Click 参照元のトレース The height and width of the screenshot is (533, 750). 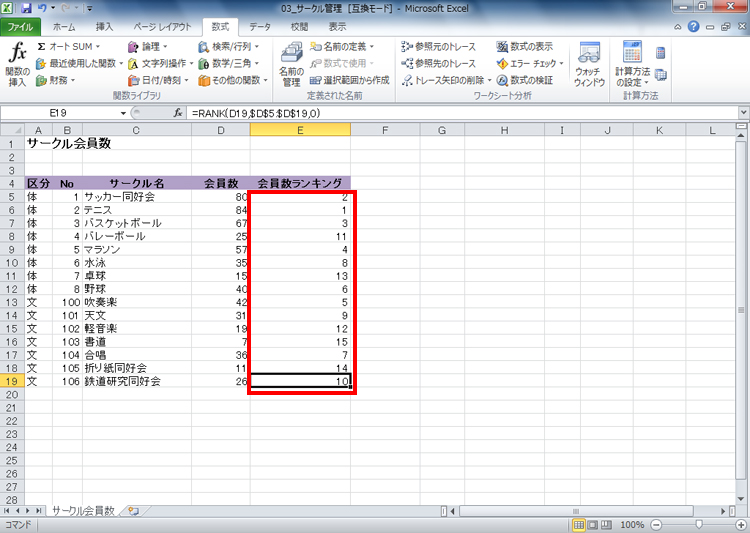click(439, 47)
